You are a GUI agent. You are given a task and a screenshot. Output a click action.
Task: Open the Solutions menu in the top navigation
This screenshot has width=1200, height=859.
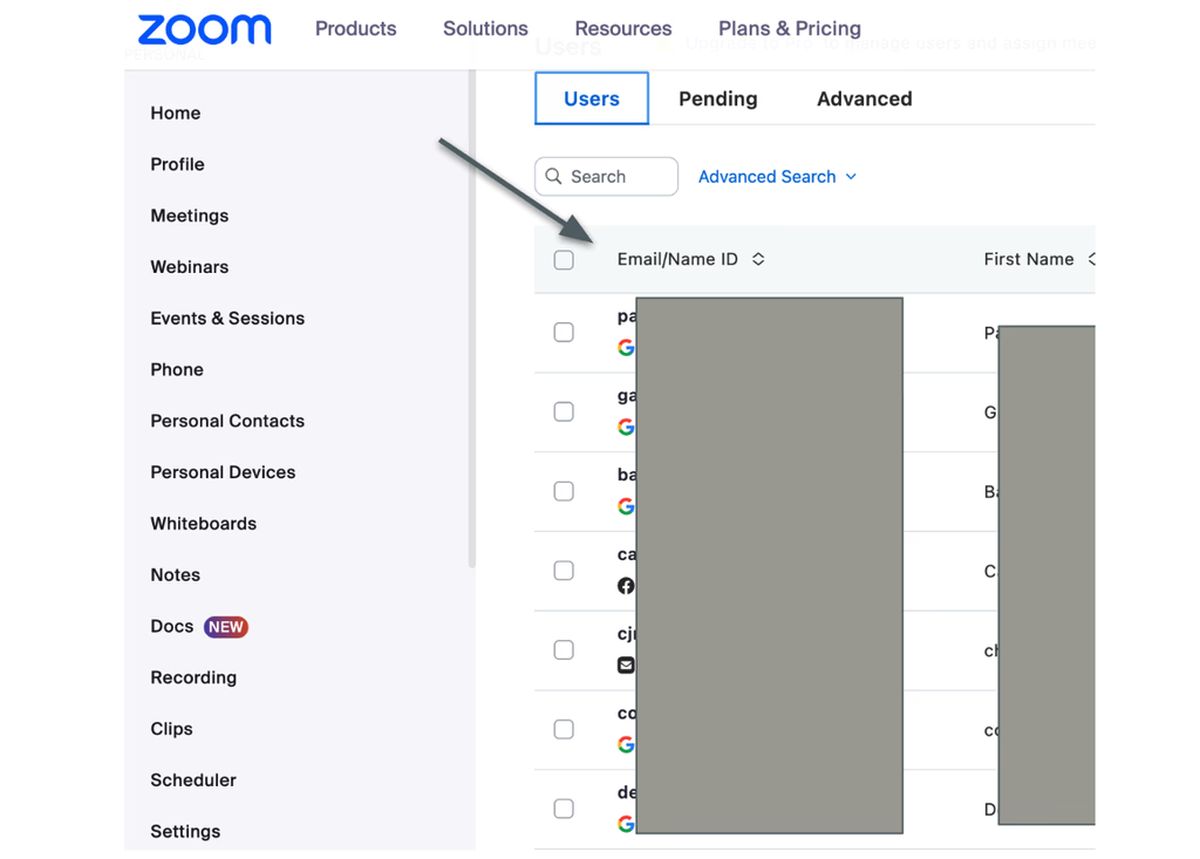(x=486, y=29)
